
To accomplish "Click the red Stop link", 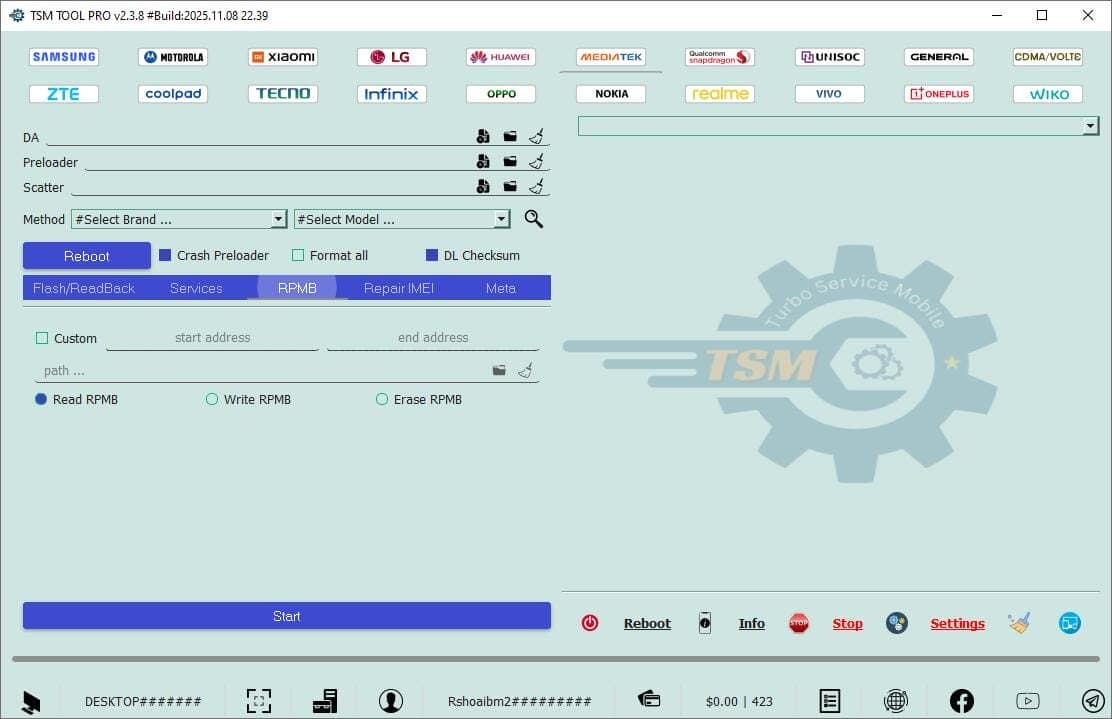I will click(847, 623).
